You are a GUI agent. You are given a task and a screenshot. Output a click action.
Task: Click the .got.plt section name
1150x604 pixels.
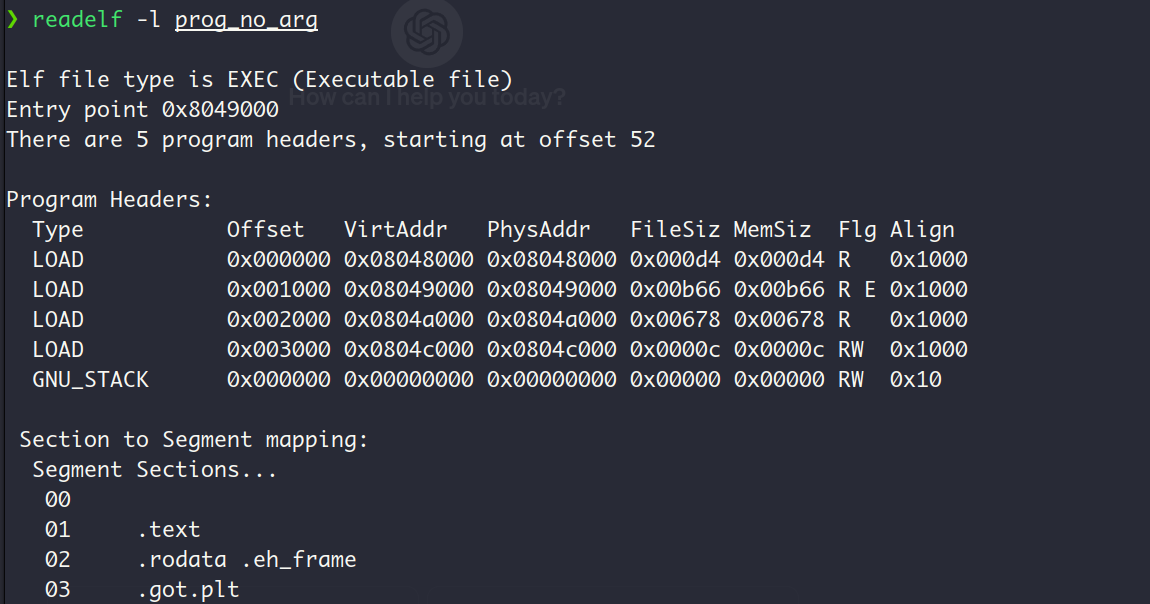pos(188,590)
